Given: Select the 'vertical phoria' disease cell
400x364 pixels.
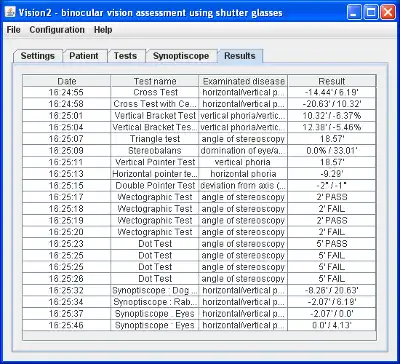Looking at the screenshot, I should coord(244,162).
